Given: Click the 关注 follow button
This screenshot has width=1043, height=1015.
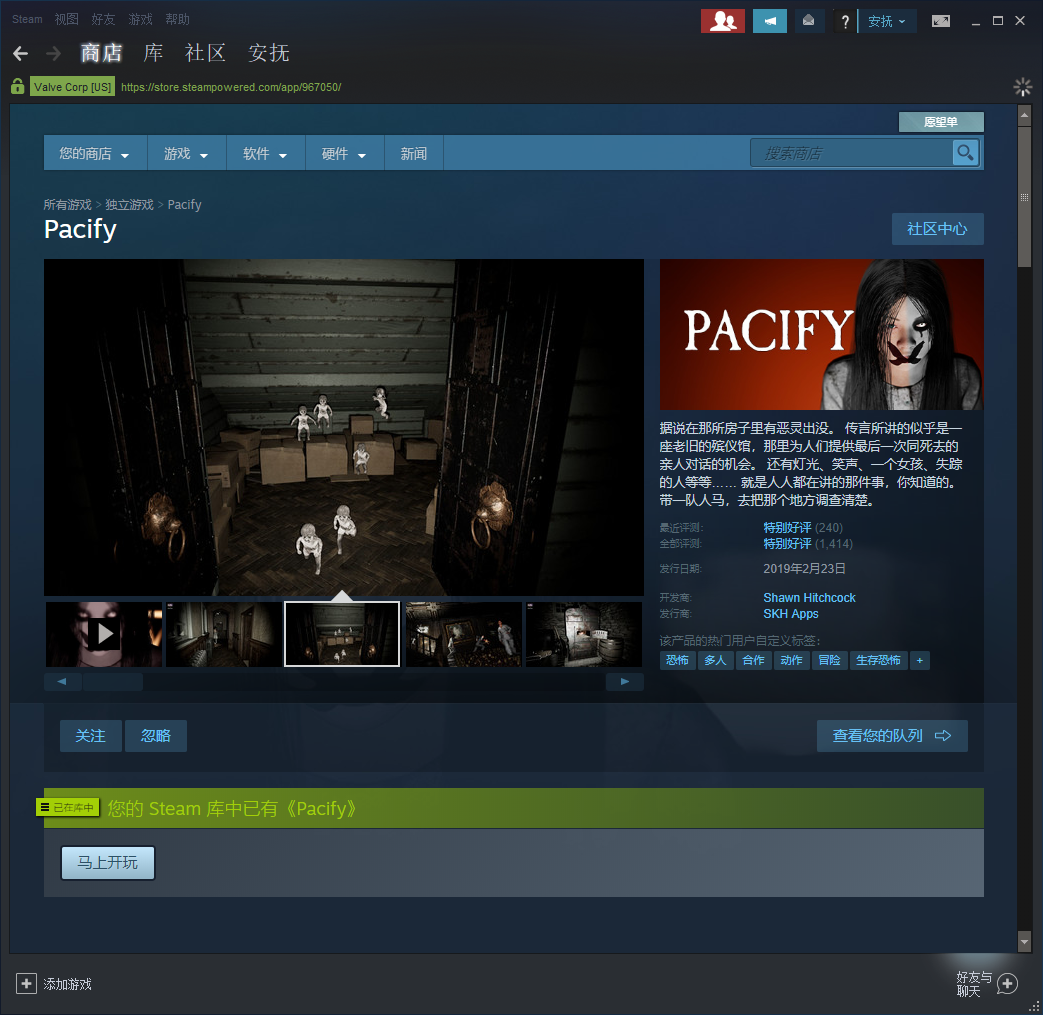Looking at the screenshot, I should pos(90,736).
